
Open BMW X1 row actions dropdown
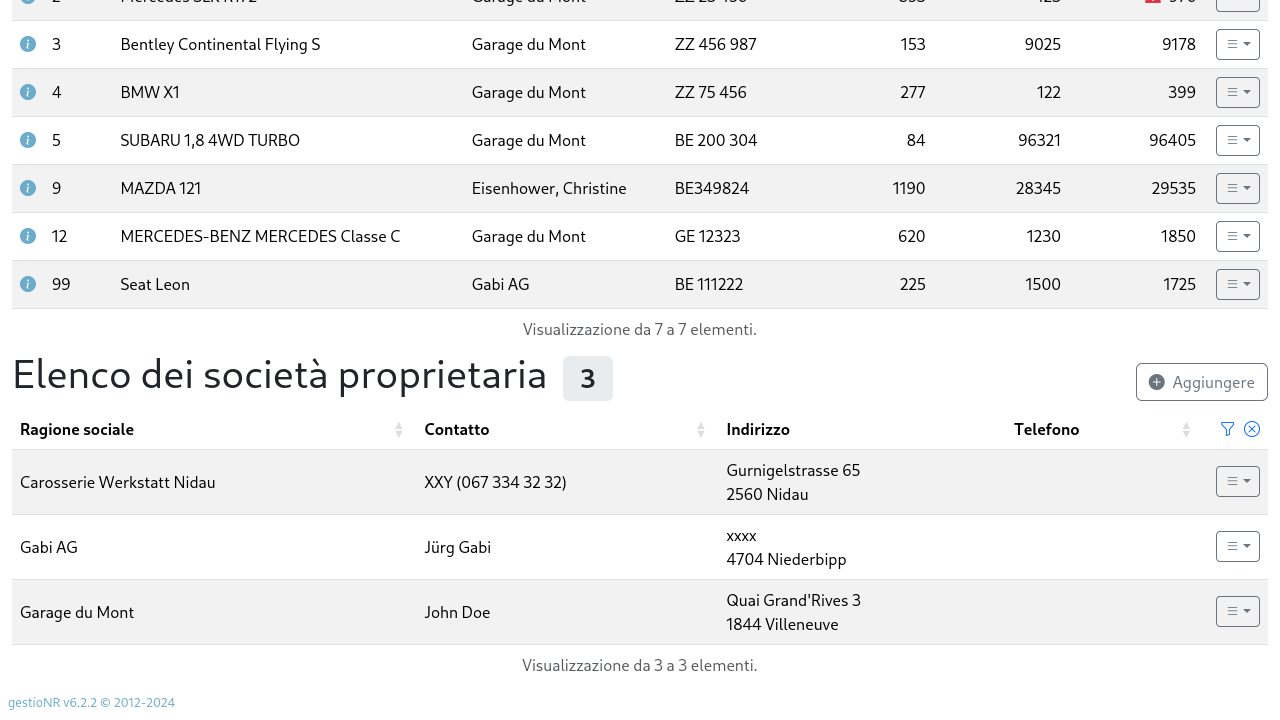(x=1238, y=92)
